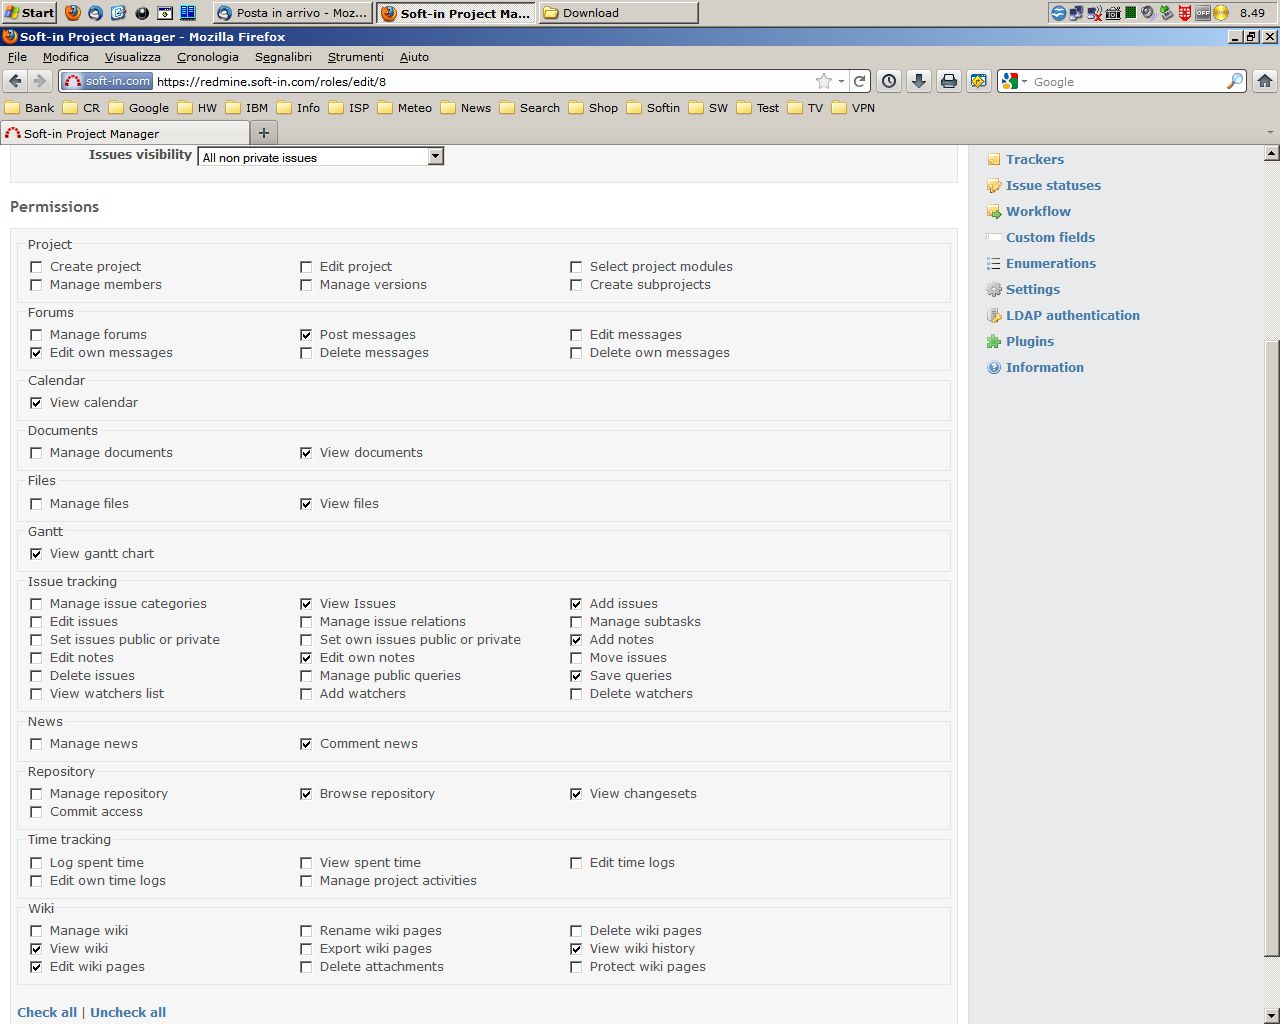Click the Enumerations list icon

(994, 264)
